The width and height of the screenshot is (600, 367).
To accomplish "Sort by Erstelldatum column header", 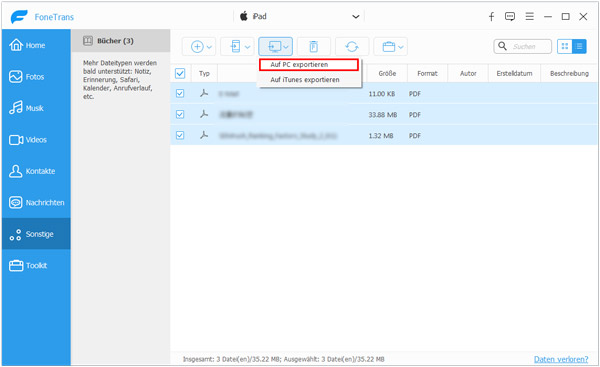I will [x=514, y=73].
